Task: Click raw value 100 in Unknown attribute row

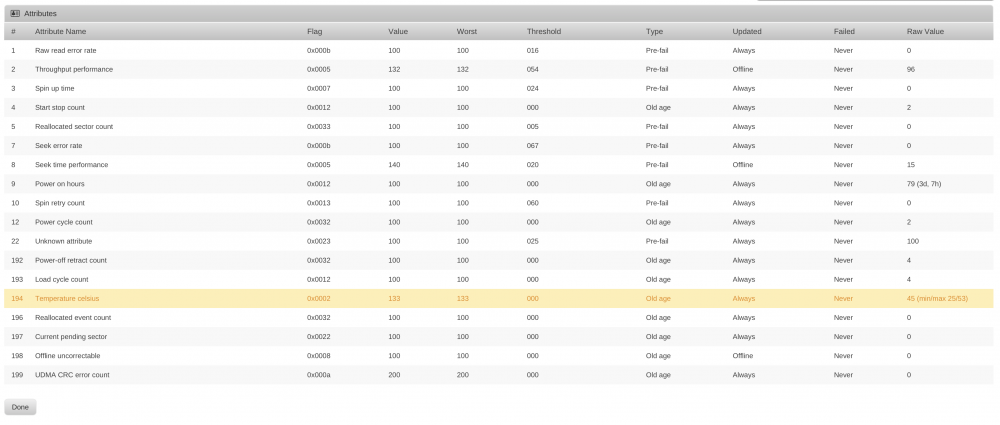Action: tap(913, 242)
